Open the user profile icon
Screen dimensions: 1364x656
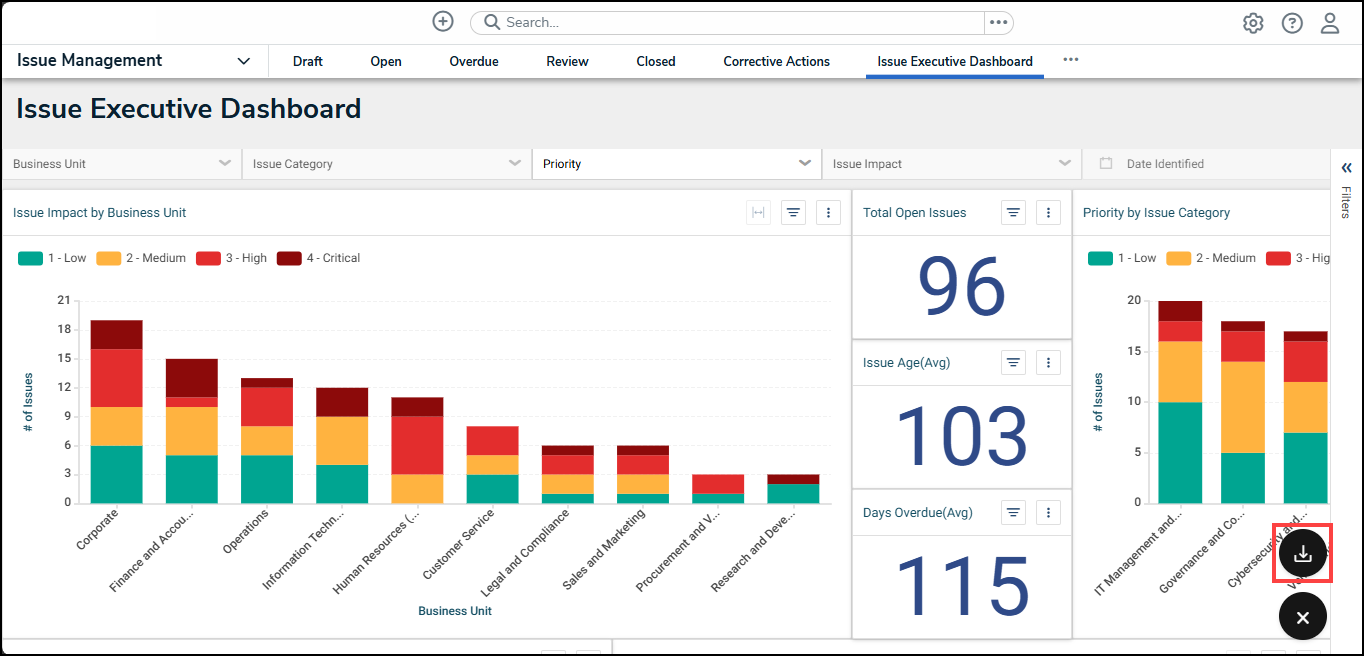1330,23
